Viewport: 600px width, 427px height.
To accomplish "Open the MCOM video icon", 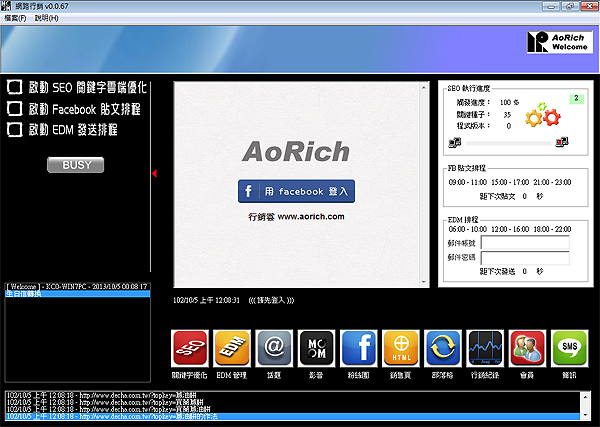I will click(x=316, y=348).
